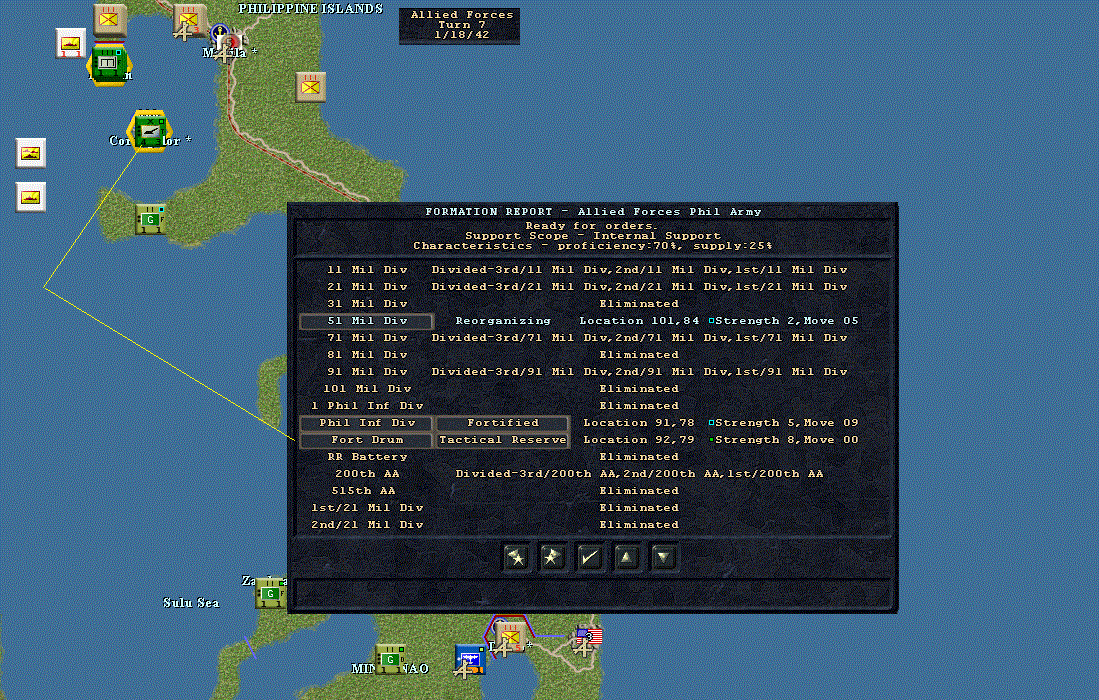Click the US flag objective marker on Mindanao

(589, 636)
